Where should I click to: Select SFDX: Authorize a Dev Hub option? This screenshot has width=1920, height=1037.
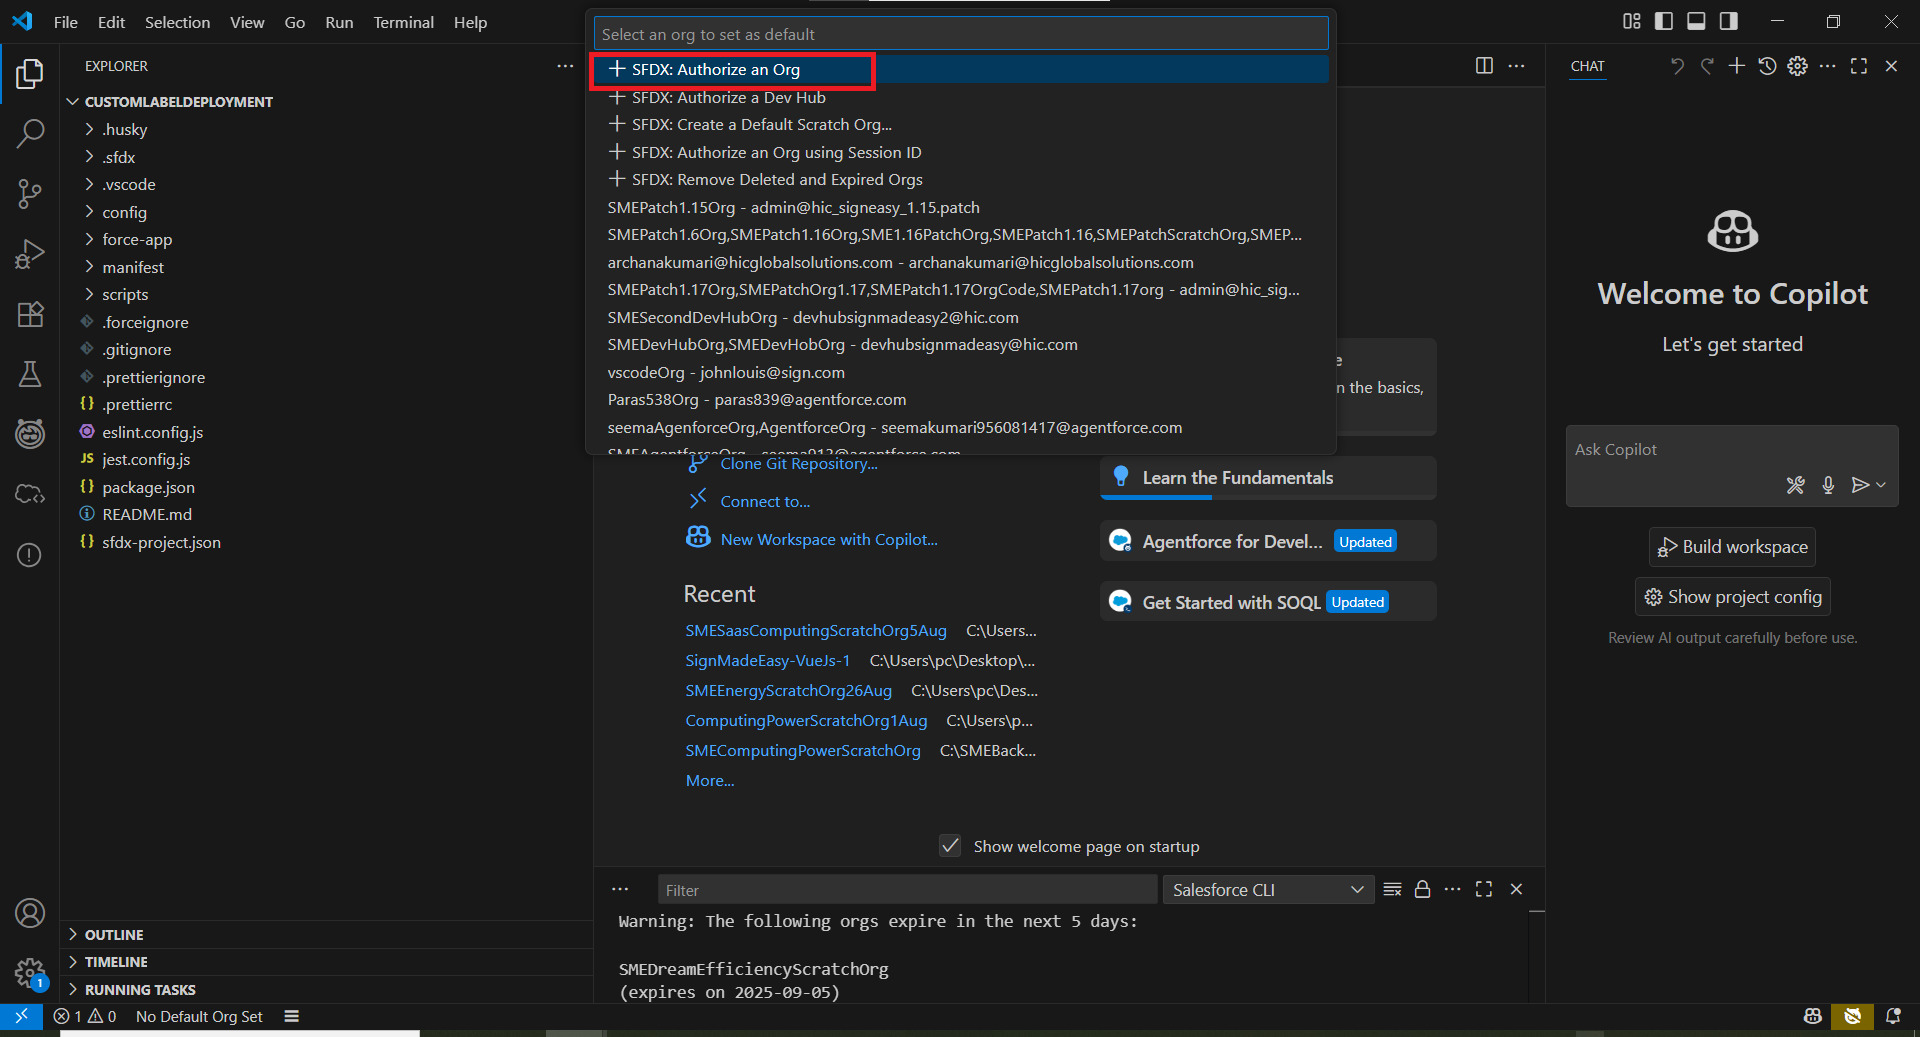[x=728, y=97]
